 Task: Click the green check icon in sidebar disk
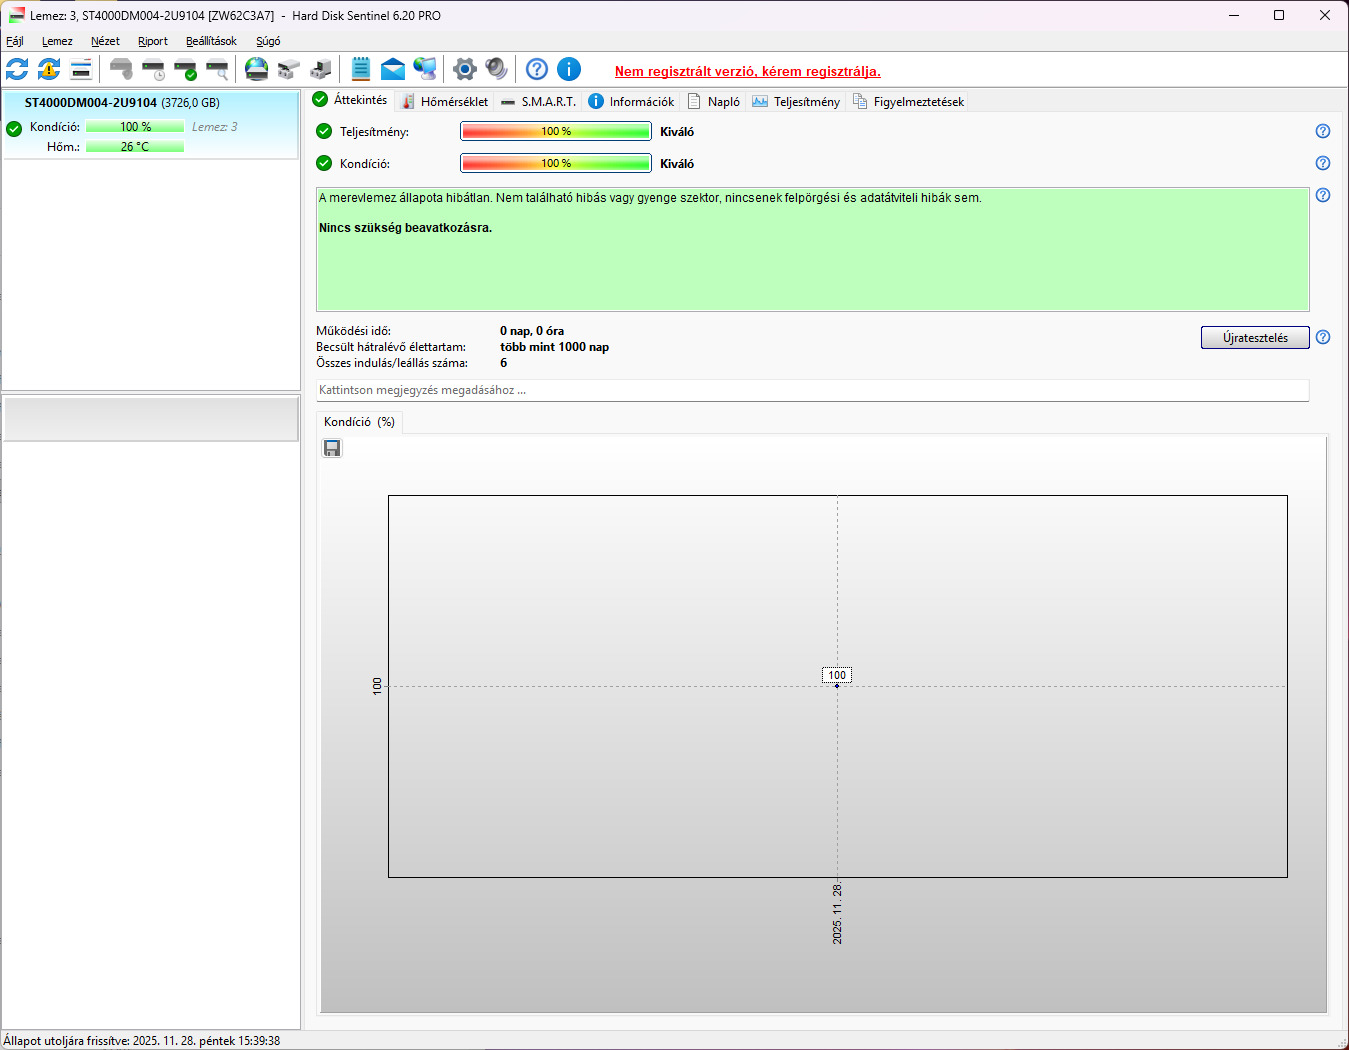[x=14, y=128]
